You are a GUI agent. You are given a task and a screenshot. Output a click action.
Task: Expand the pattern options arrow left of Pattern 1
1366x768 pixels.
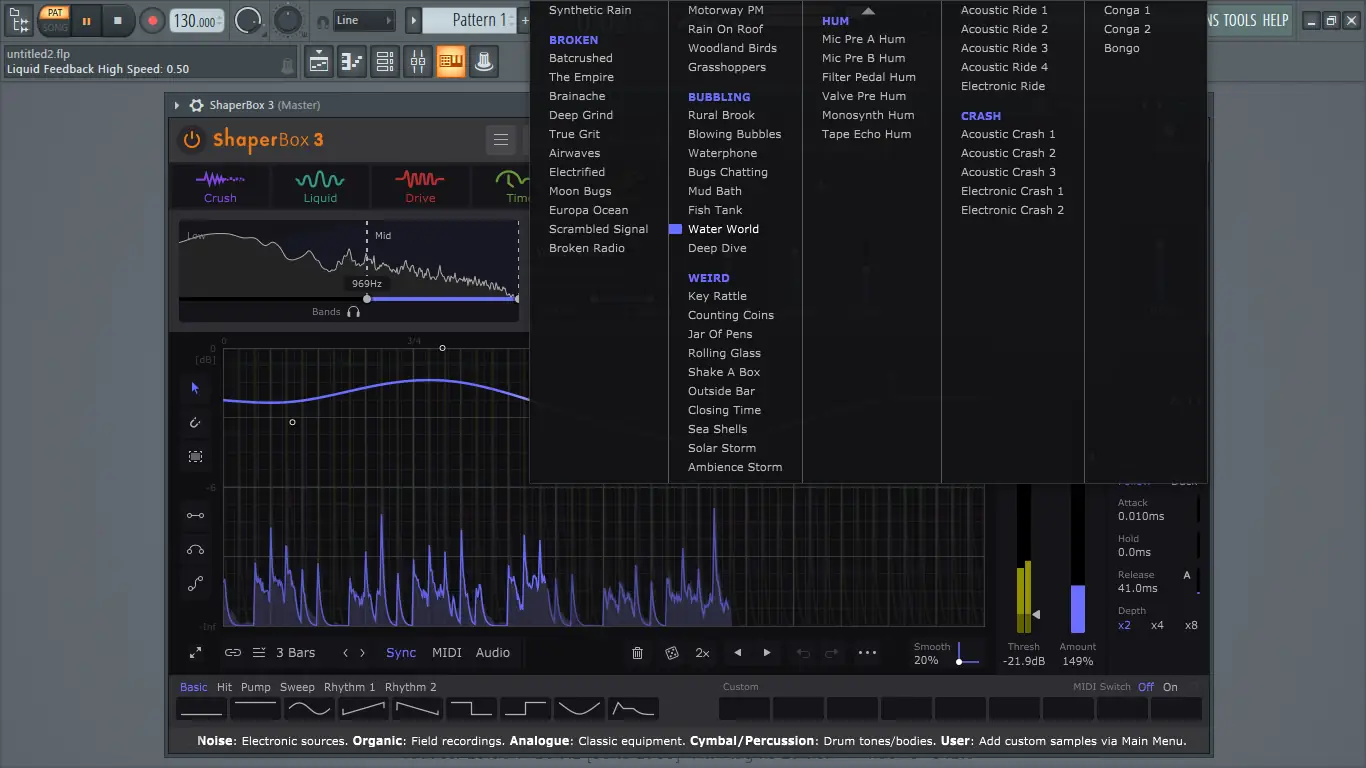click(x=413, y=20)
